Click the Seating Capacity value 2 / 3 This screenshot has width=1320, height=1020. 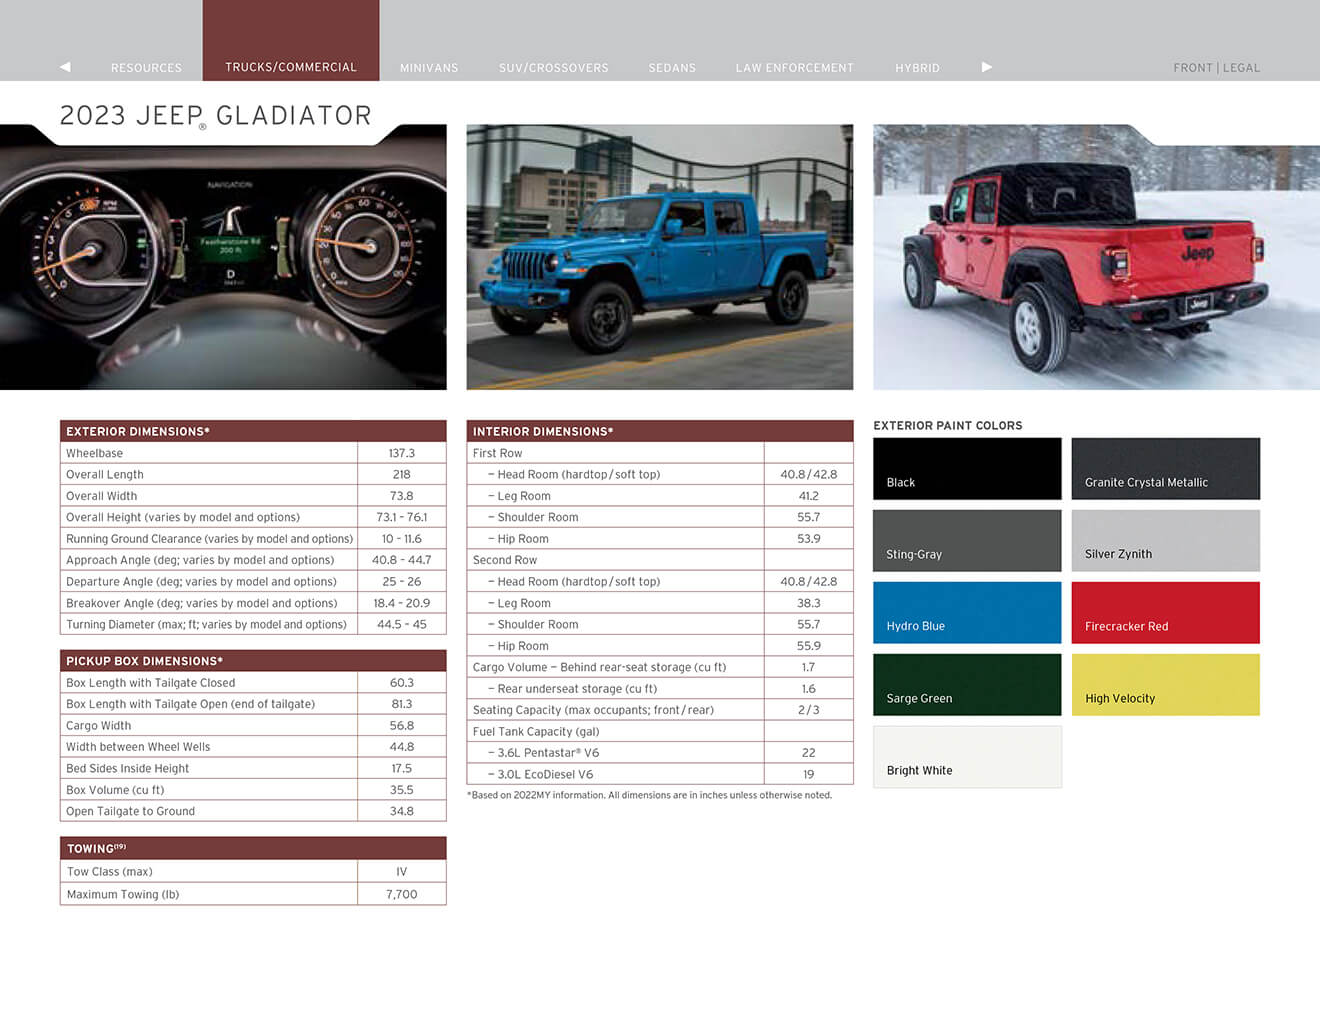[x=809, y=710]
